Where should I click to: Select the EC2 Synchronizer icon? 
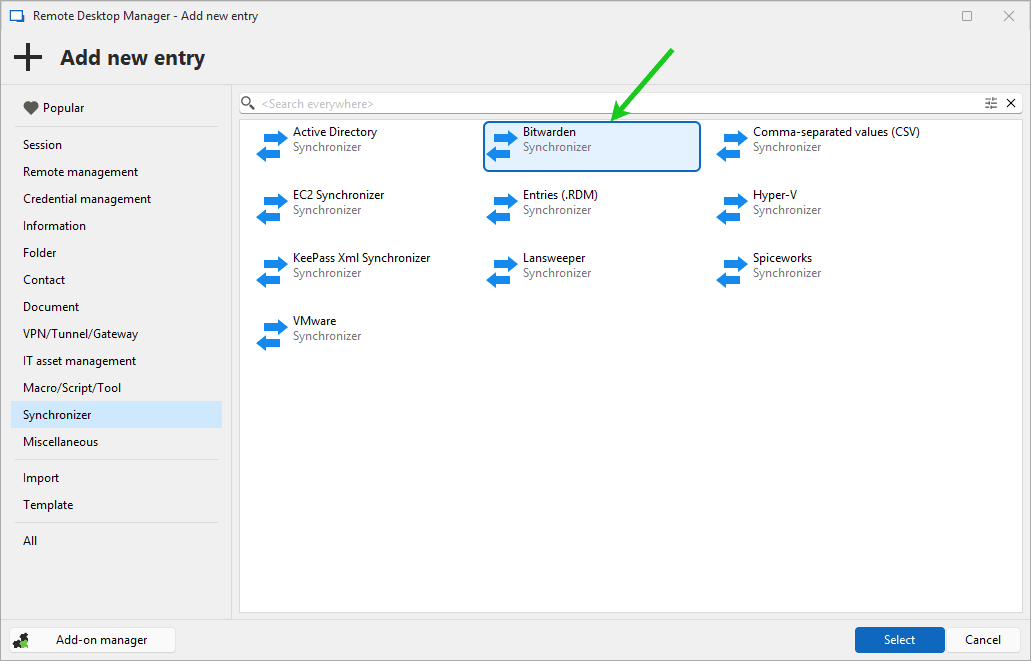272,208
